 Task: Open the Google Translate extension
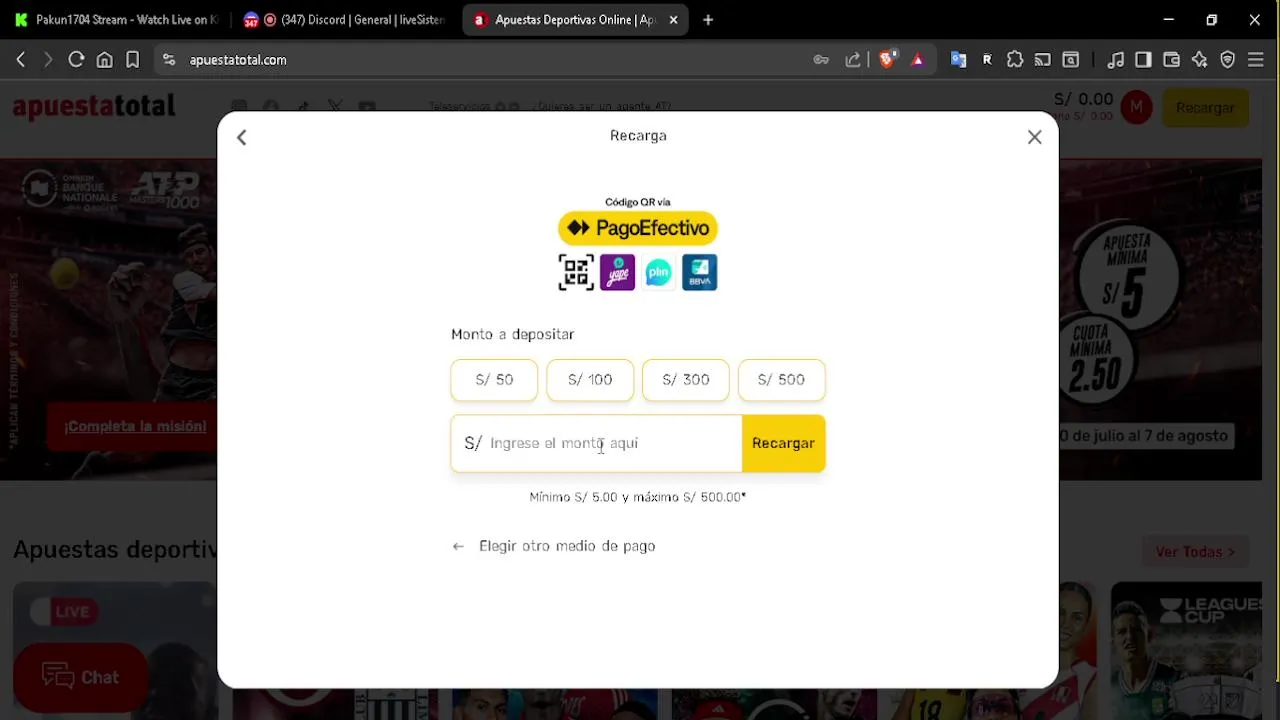point(959,60)
